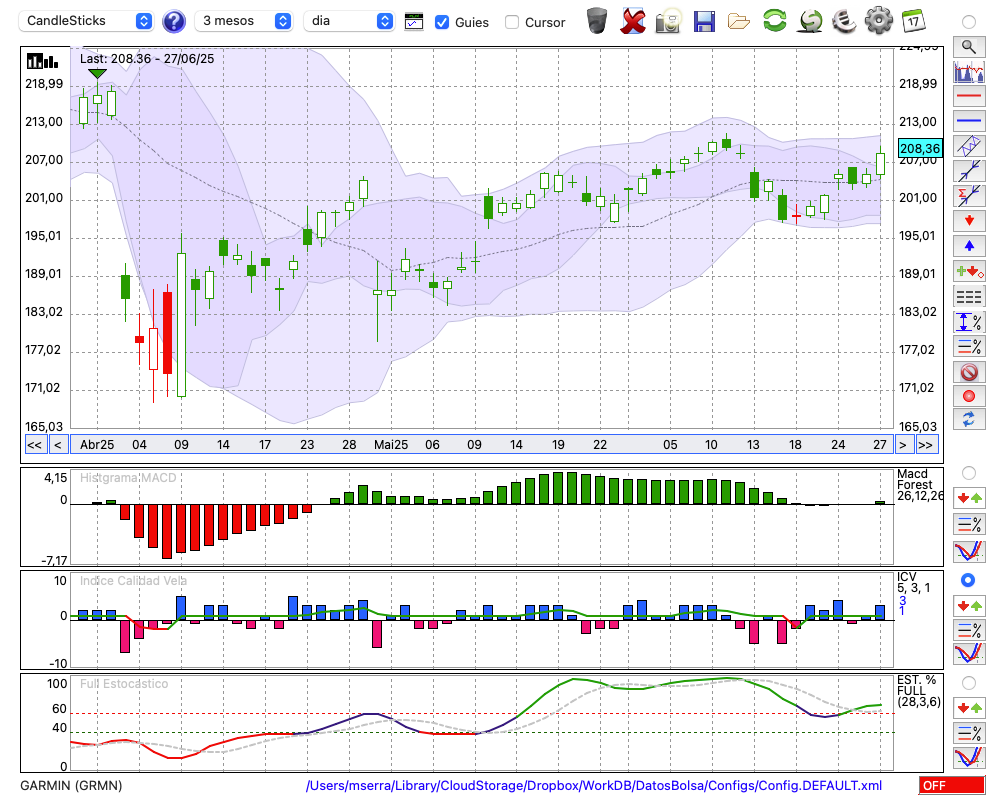Select the magnifying glass zoom tool

[x=969, y=47]
